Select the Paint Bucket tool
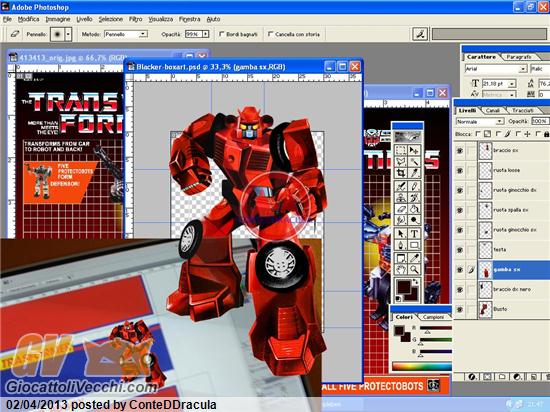Image resolution: width=550 pixels, height=412 pixels. click(x=414, y=209)
